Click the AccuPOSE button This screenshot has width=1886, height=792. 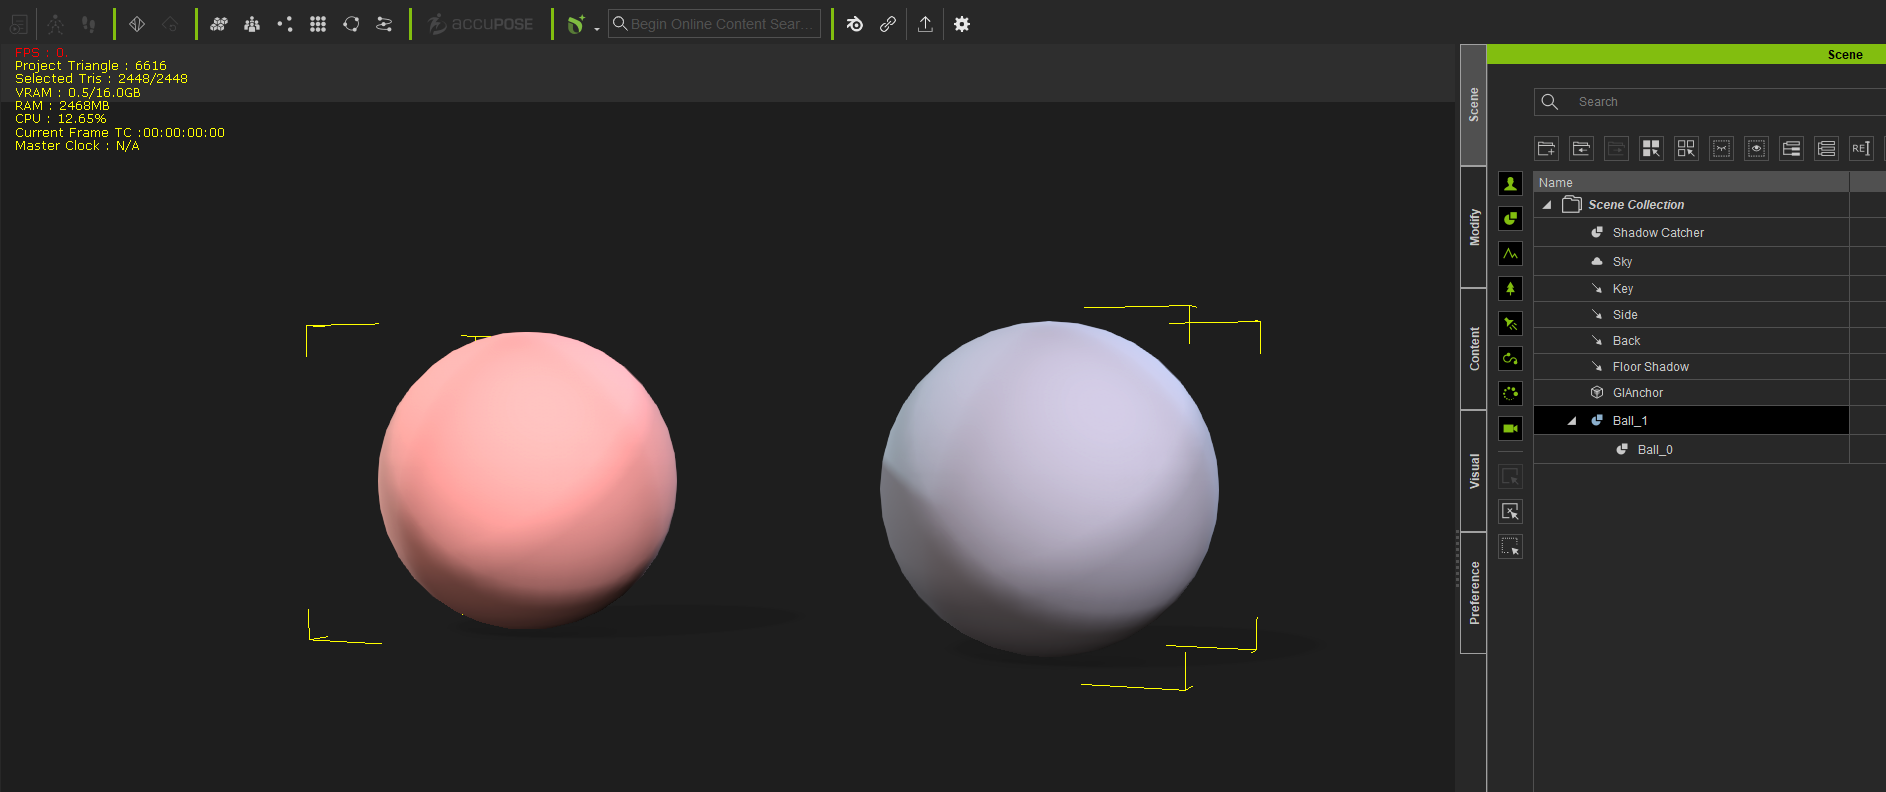(481, 24)
